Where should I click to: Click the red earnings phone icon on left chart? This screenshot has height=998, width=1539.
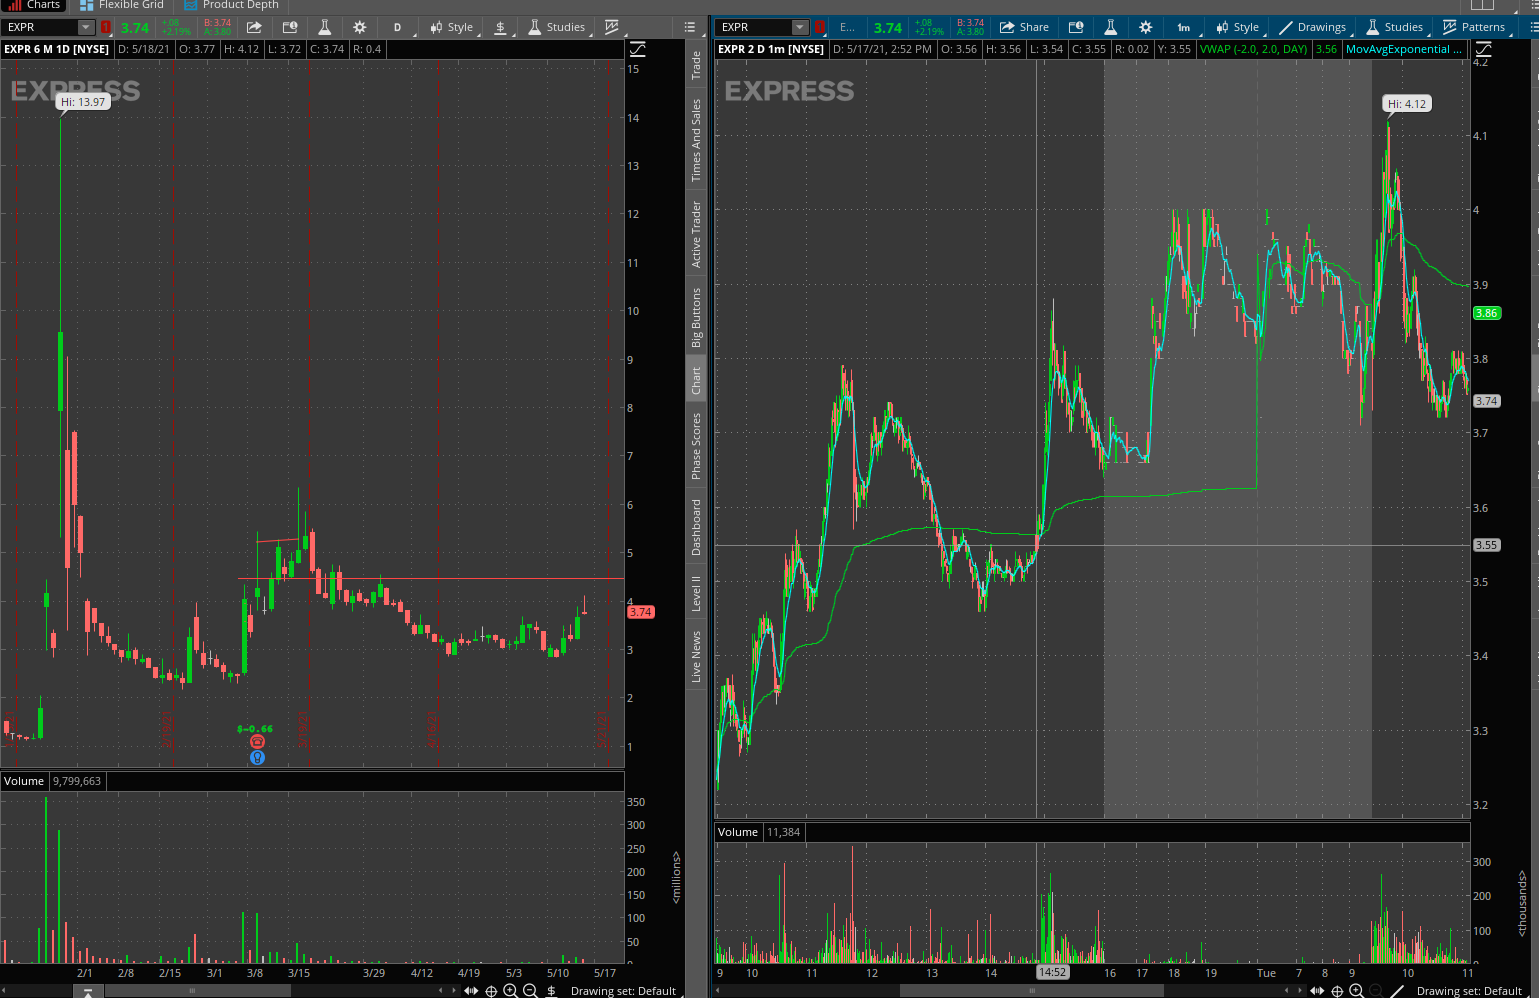(x=257, y=741)
